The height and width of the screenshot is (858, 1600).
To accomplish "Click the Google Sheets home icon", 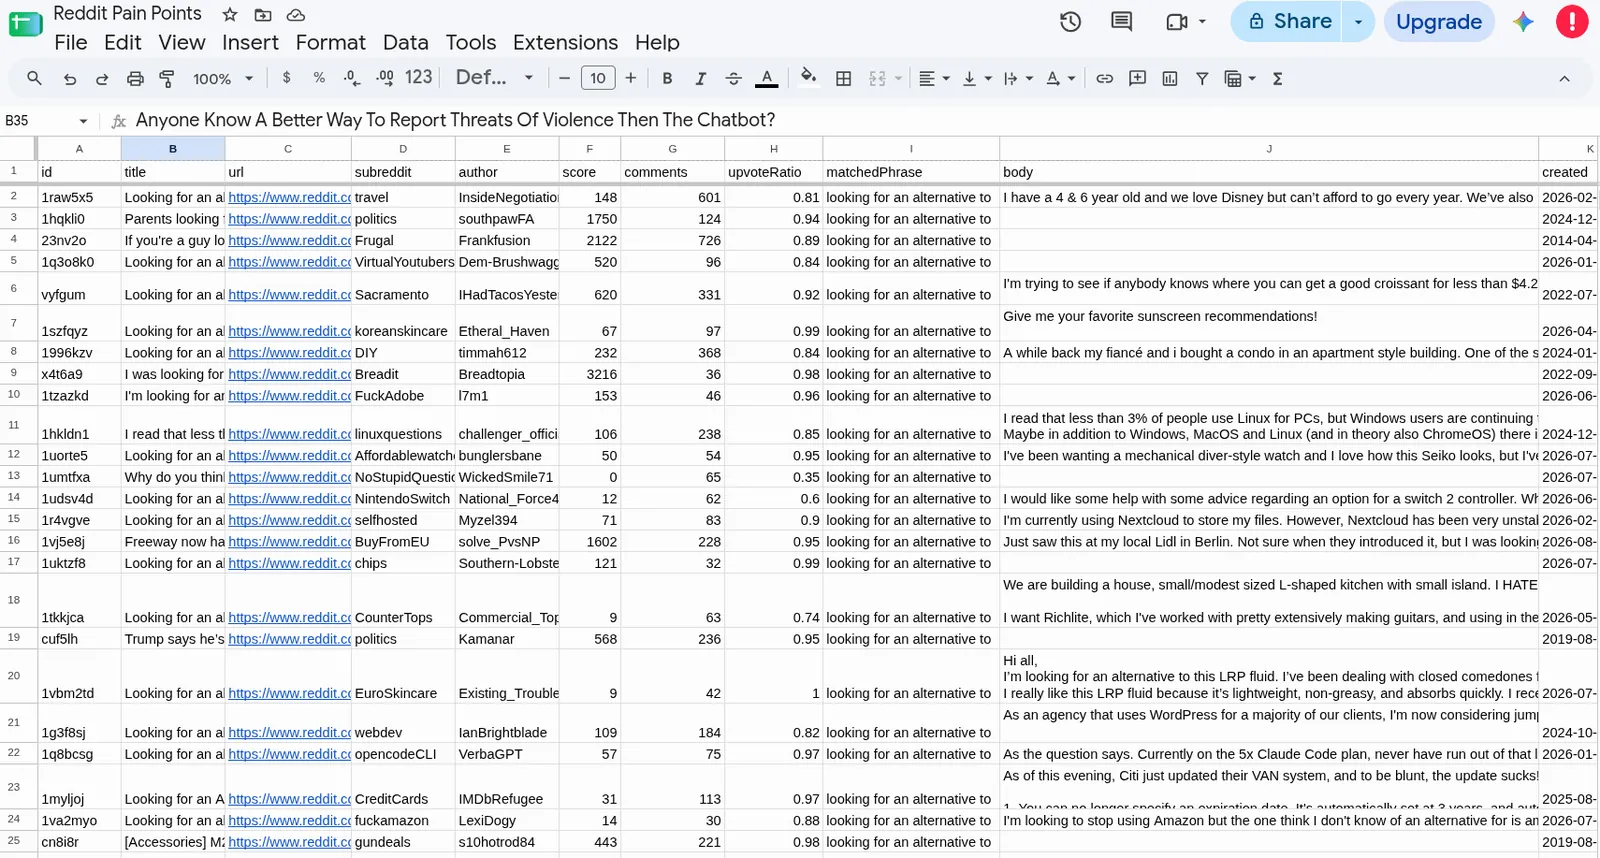I will (x=25, y=24).
